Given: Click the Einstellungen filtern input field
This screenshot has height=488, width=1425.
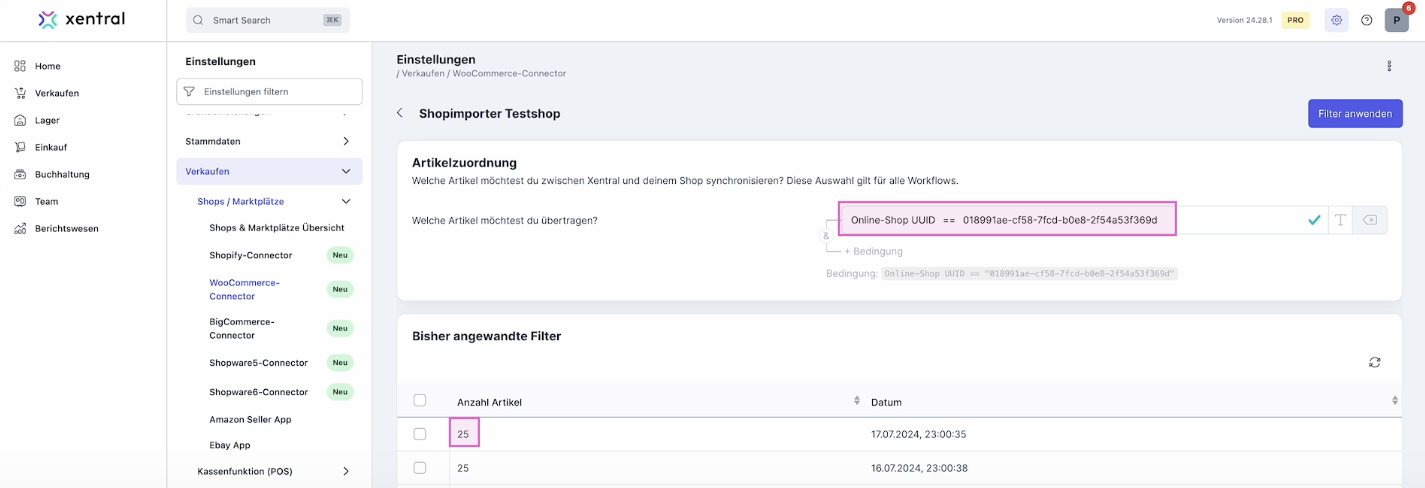Looking at the screenshot, I should [x=270, y=91].
